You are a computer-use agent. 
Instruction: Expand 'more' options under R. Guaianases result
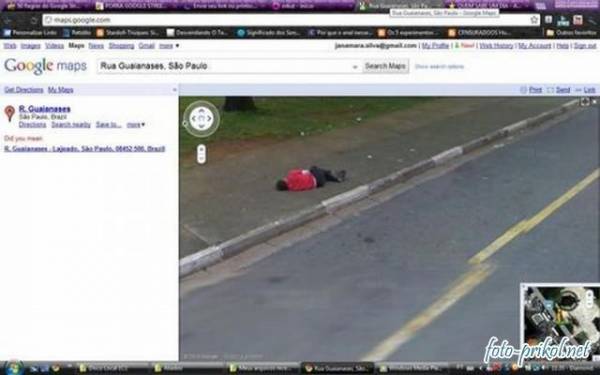coord(136,125)
